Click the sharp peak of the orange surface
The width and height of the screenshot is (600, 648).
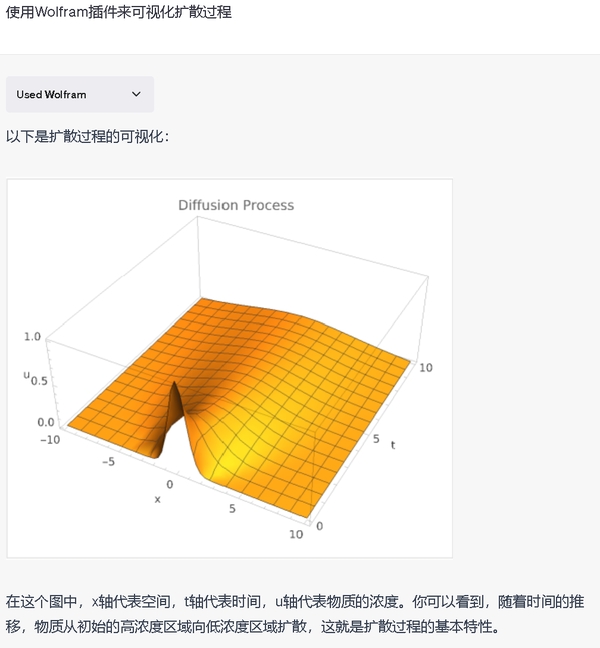click(175, 387)
